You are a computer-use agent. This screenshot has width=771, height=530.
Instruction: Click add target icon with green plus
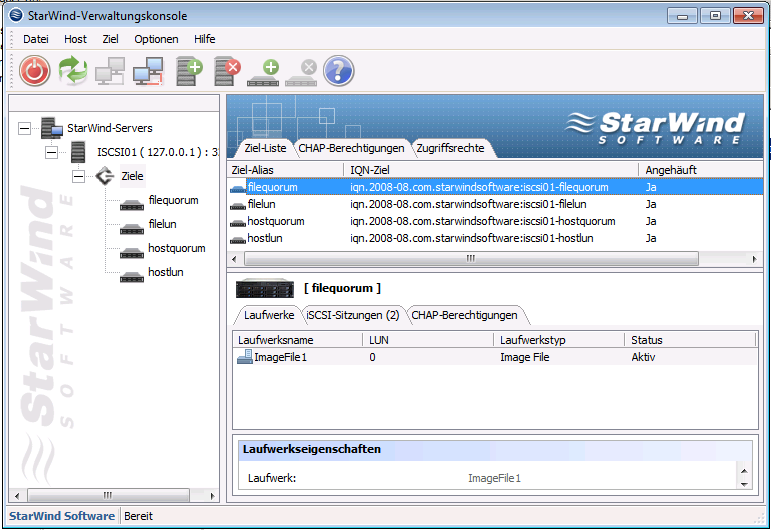coord(264,73)
